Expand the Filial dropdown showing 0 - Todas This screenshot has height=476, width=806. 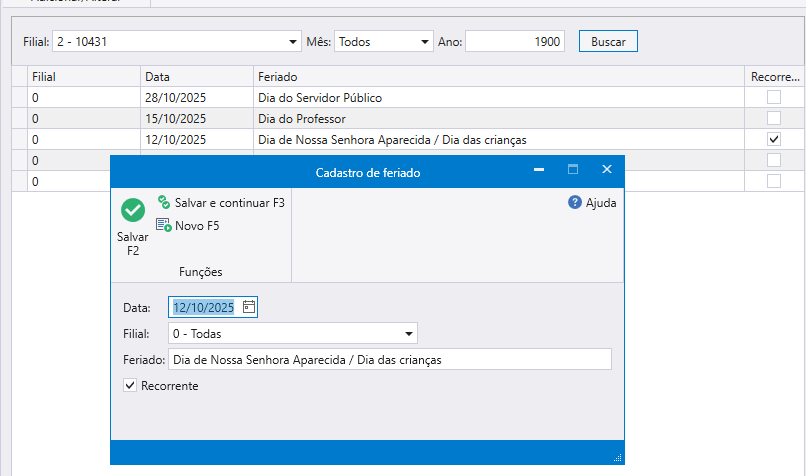409,334
